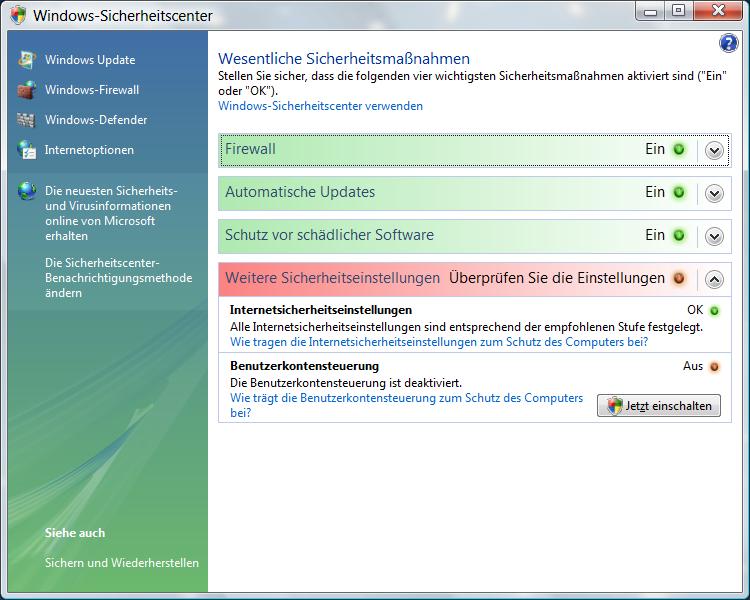Viewport: 750px width, 600px height.
Task: Maximize the Windows-Sicherheitscenter window
Action: pos(678,11)
